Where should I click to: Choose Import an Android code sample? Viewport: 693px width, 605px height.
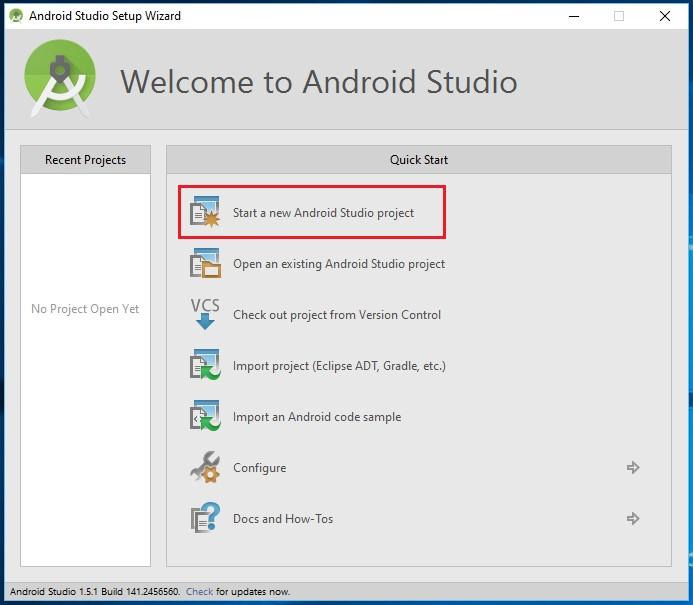coord(317,417)
